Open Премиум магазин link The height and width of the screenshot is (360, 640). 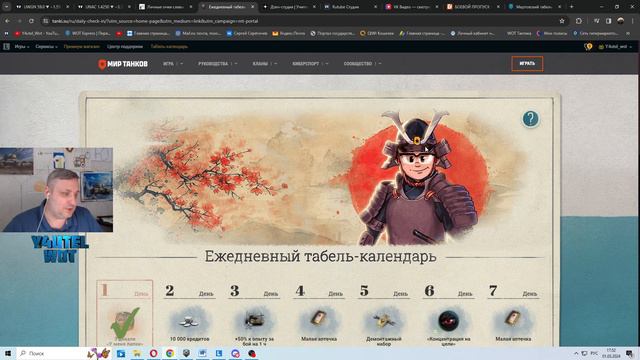tap(82, 47)
